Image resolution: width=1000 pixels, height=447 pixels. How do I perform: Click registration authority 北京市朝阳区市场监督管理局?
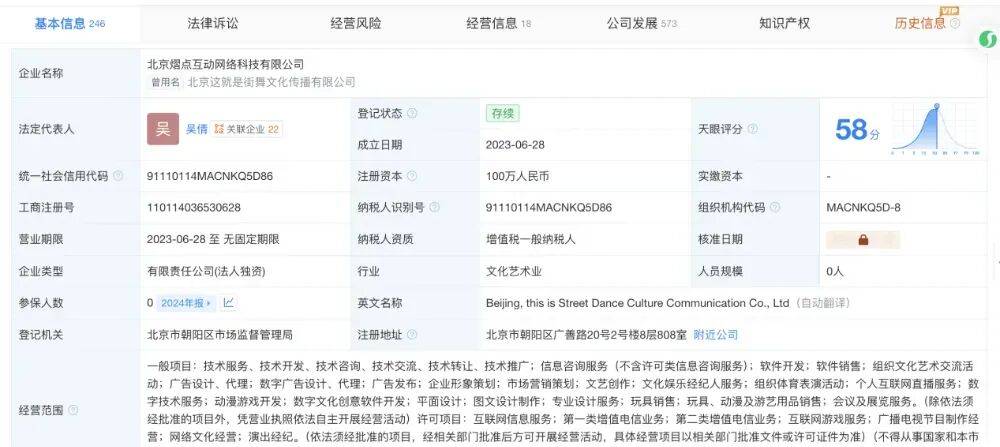219,335
